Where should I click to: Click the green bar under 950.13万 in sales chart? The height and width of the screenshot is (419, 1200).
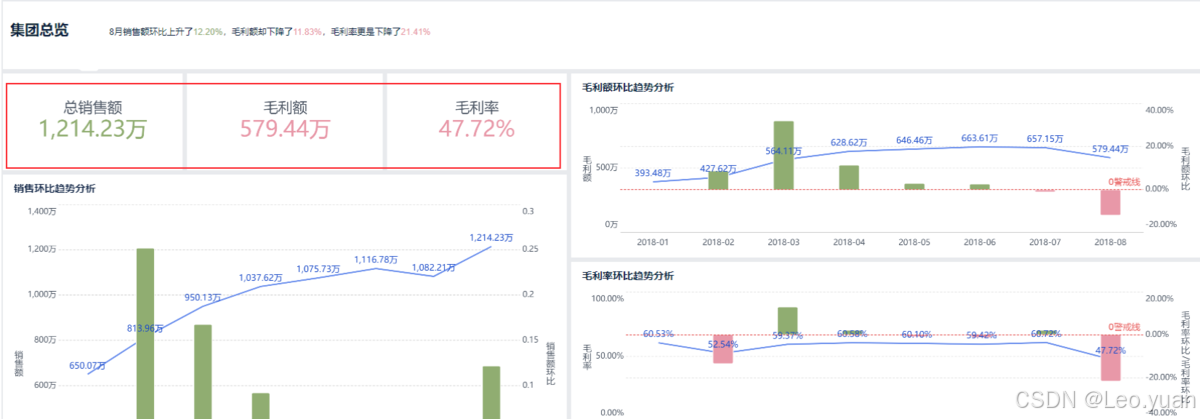[x=203, y=371]
